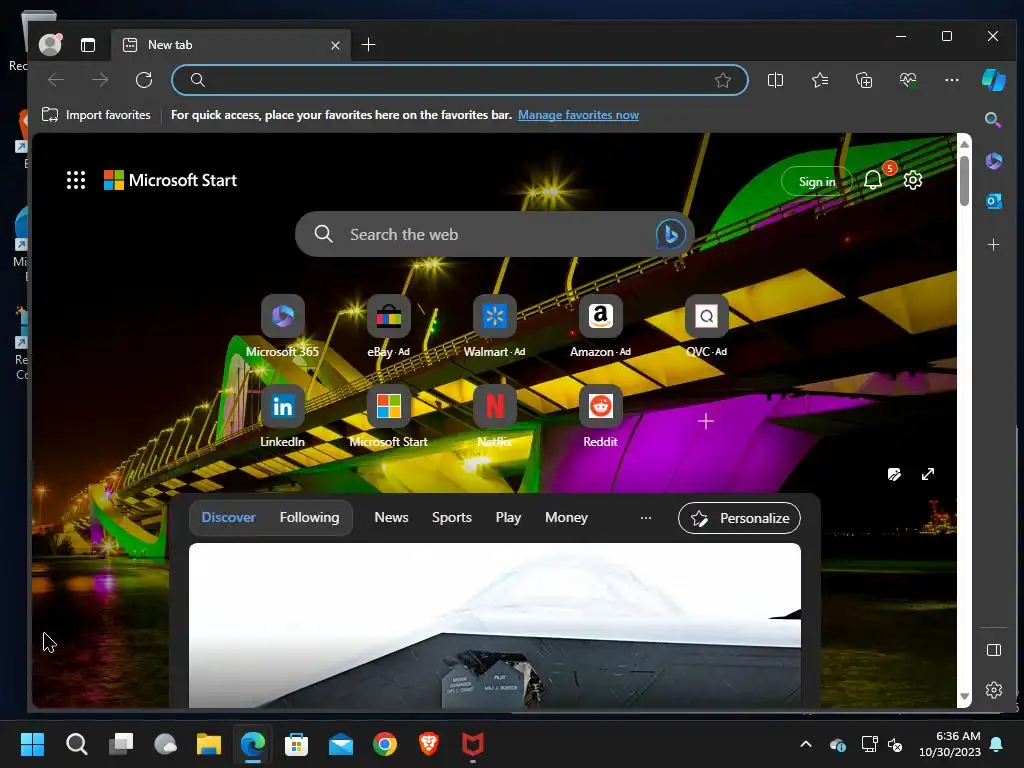Image resolution: width=1024 pixels, height=768 pixels.
Task: Open Outlook in the sidebar
Action: [993, 201]
